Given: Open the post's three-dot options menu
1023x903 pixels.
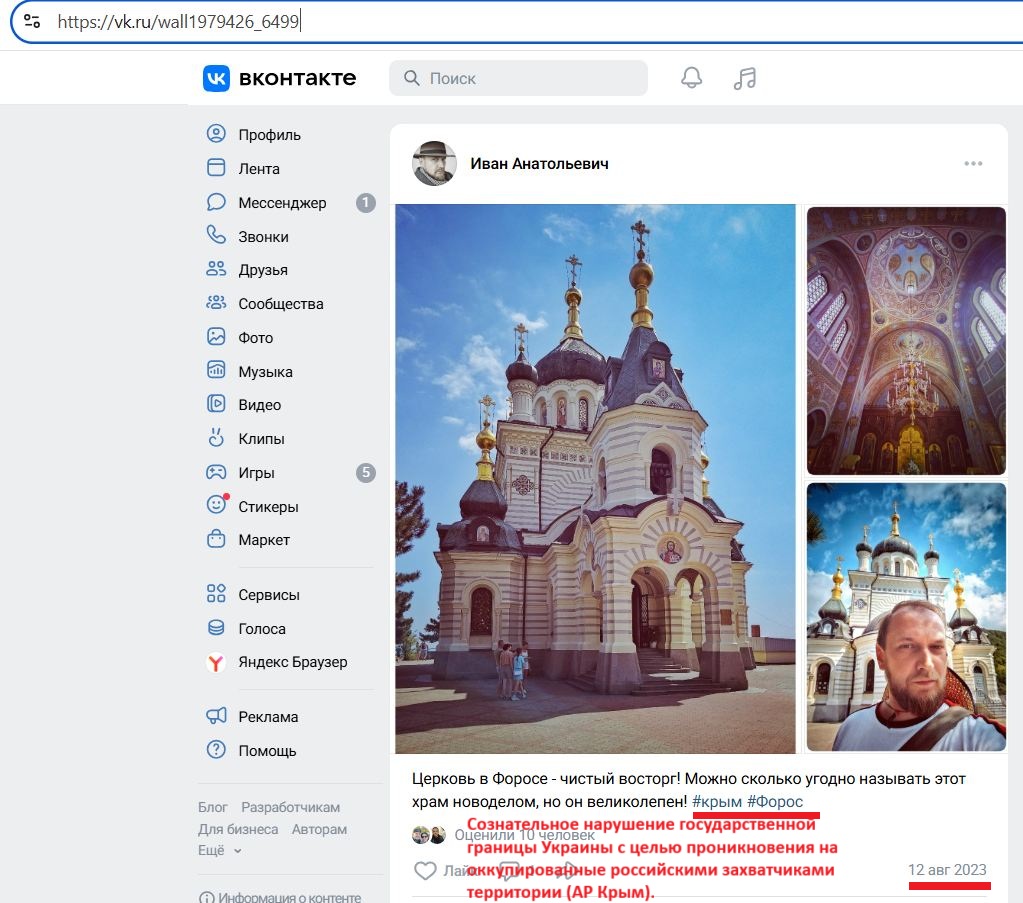Looking at the screenshot, I should pos(973,164).
